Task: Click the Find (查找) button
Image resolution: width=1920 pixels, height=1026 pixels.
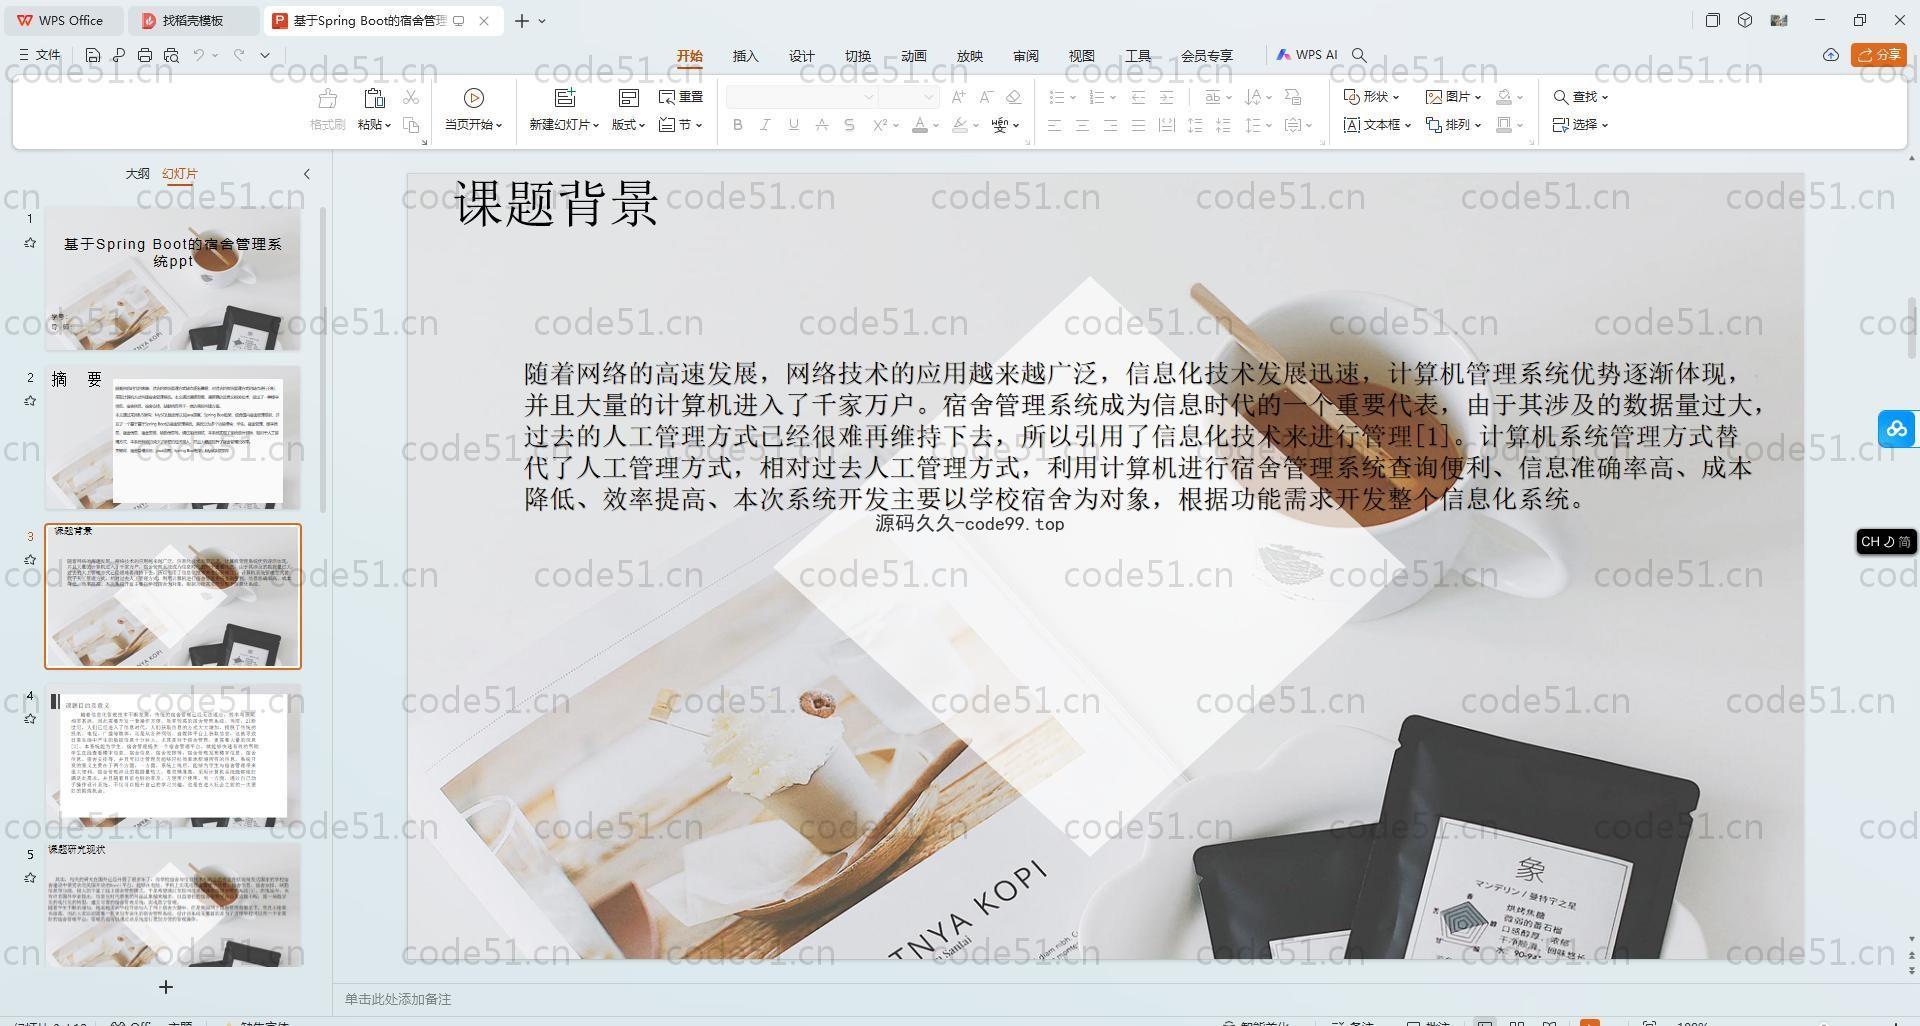Action: 1580,97
